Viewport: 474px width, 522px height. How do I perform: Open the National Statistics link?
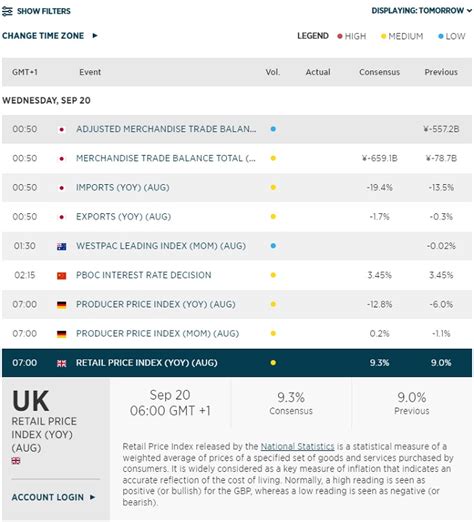pyautogui.click(x=297, y=446)
